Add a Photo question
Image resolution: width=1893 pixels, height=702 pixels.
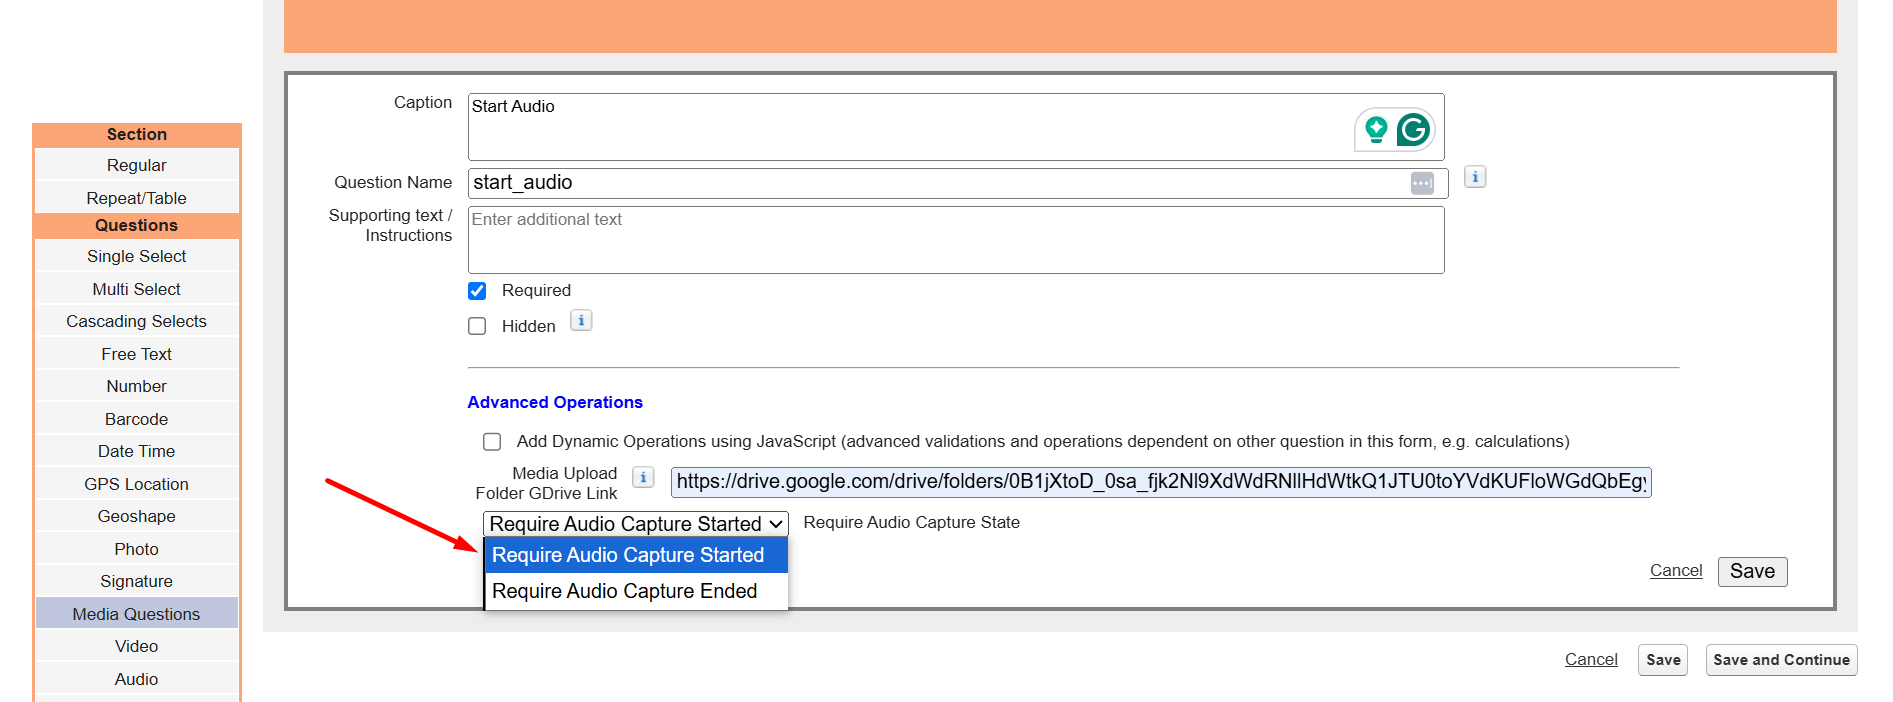click(137, 549)
